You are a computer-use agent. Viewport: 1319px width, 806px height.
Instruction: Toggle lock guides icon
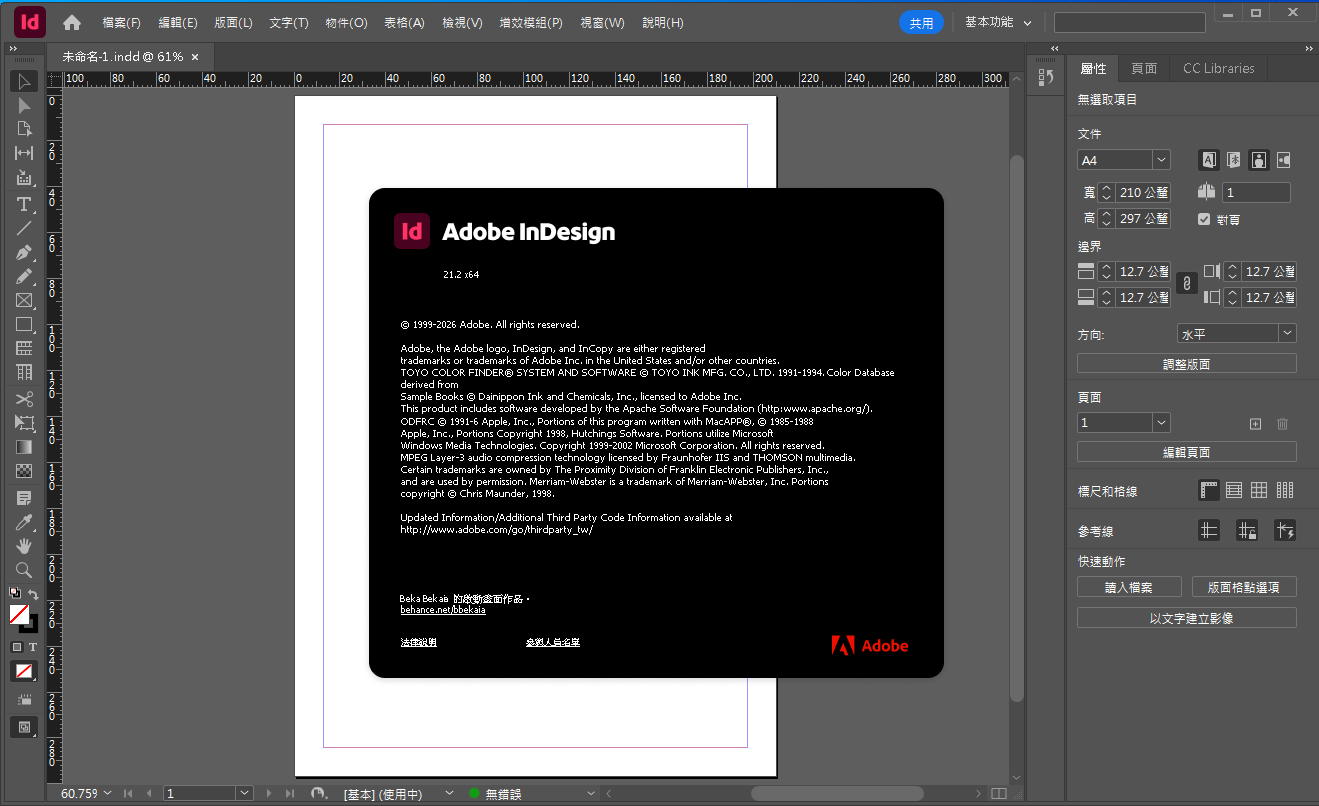(x=1247, y=531)
